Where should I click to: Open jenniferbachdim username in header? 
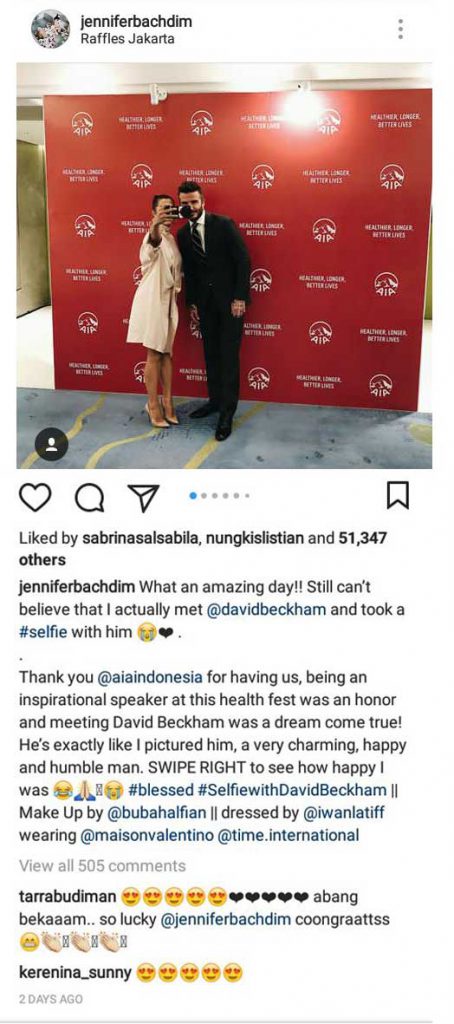click(x=136, y=22)
